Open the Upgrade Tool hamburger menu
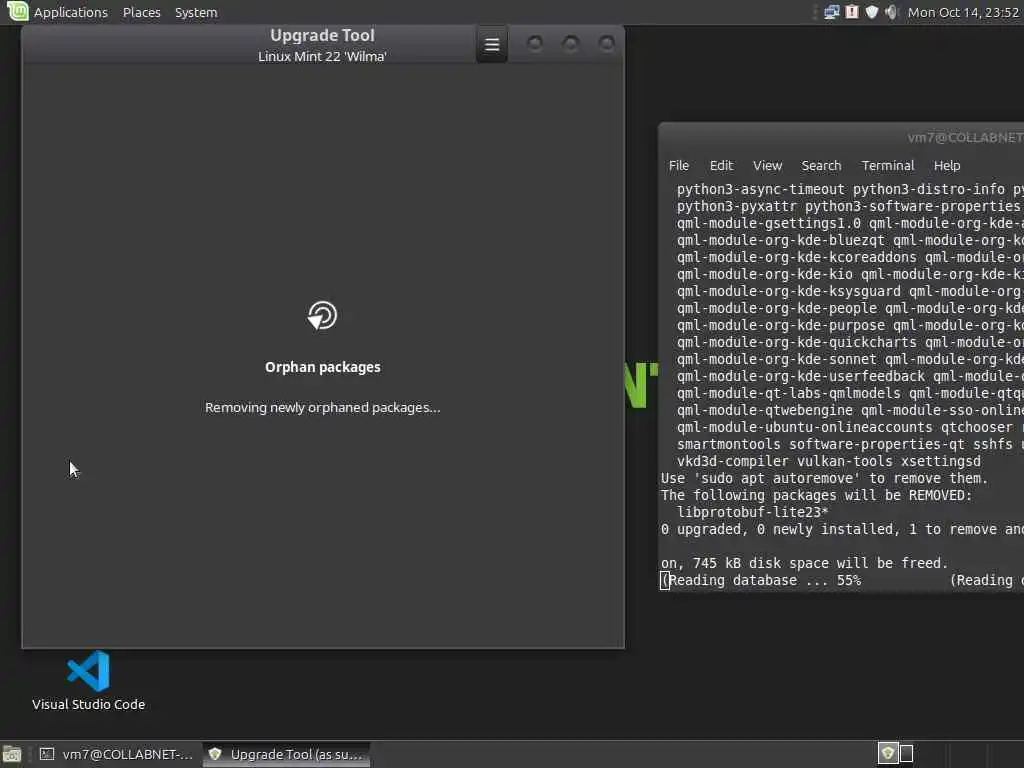 tap(492, 44)
